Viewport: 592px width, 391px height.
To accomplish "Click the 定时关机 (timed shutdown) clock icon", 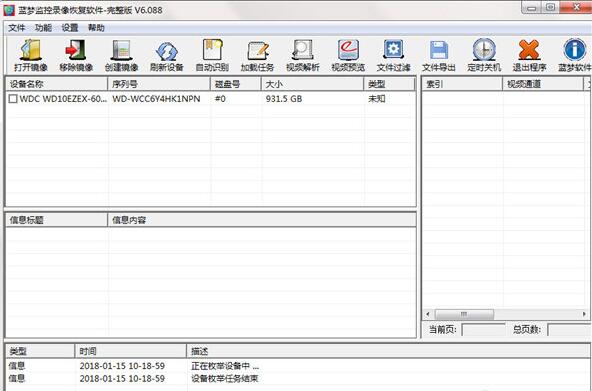I will (484, 49).
